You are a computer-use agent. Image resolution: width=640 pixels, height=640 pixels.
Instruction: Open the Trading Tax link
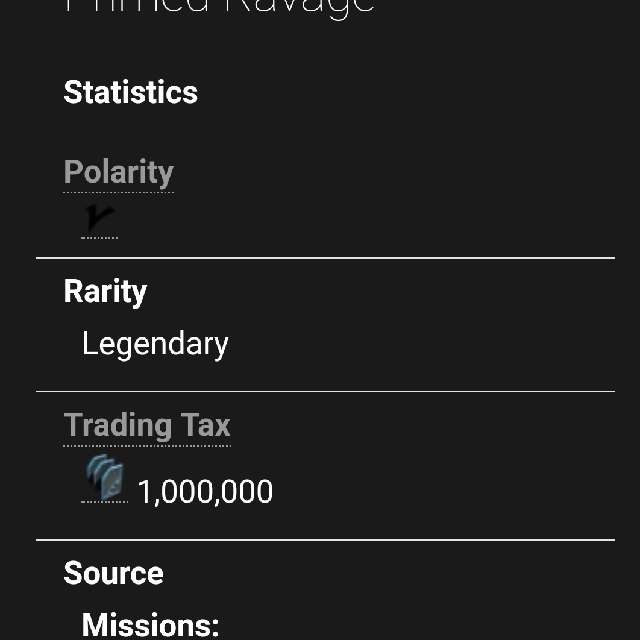[147, 425]
